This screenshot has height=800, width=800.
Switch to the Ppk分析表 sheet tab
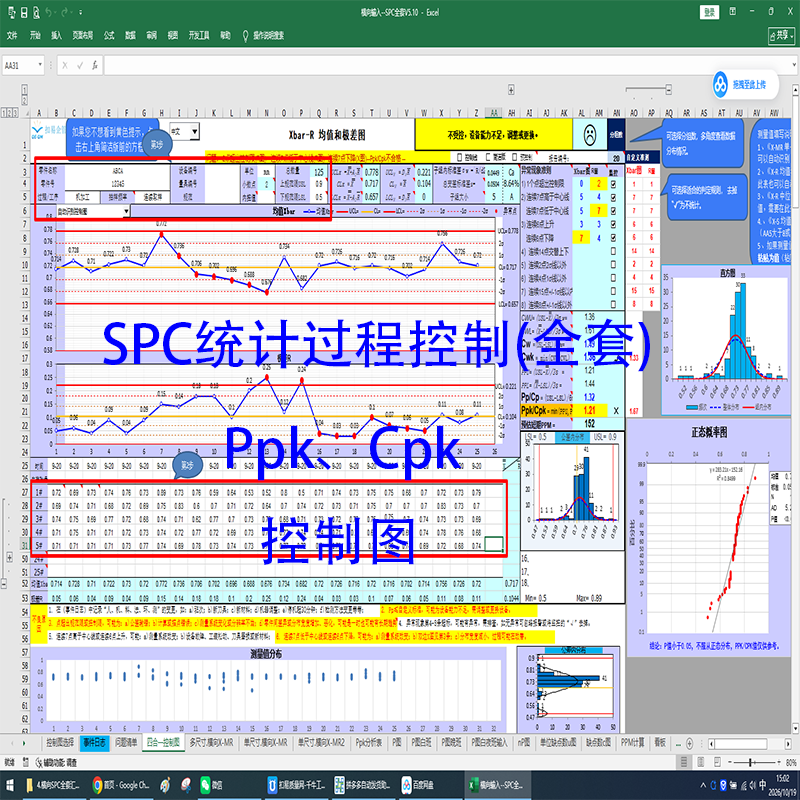point(368,743)
